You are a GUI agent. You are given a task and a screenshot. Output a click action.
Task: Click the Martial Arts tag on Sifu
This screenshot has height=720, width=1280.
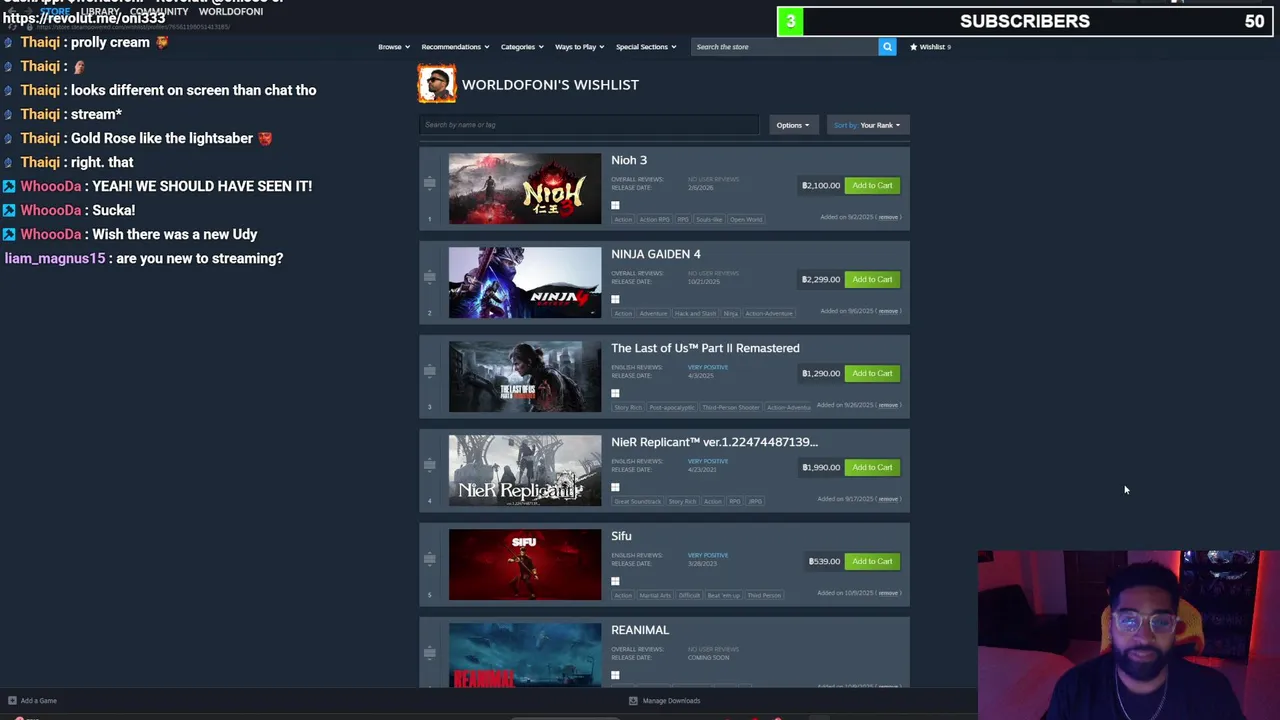pyautogui.click(x=655, y=595)
